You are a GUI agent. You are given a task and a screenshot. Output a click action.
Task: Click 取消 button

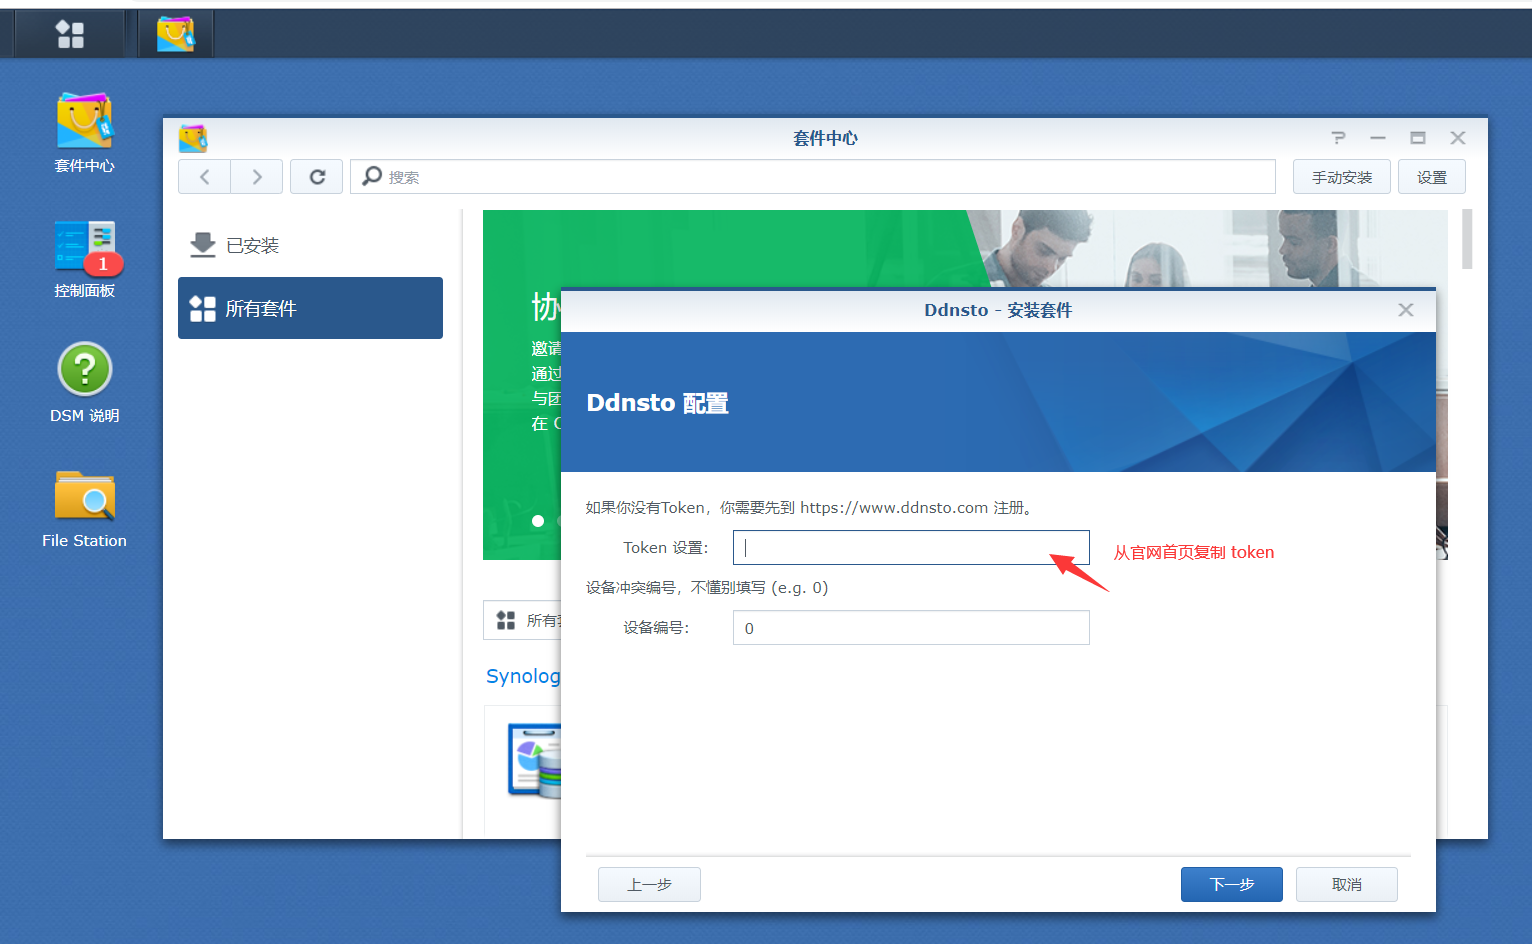coord(1347,885)
